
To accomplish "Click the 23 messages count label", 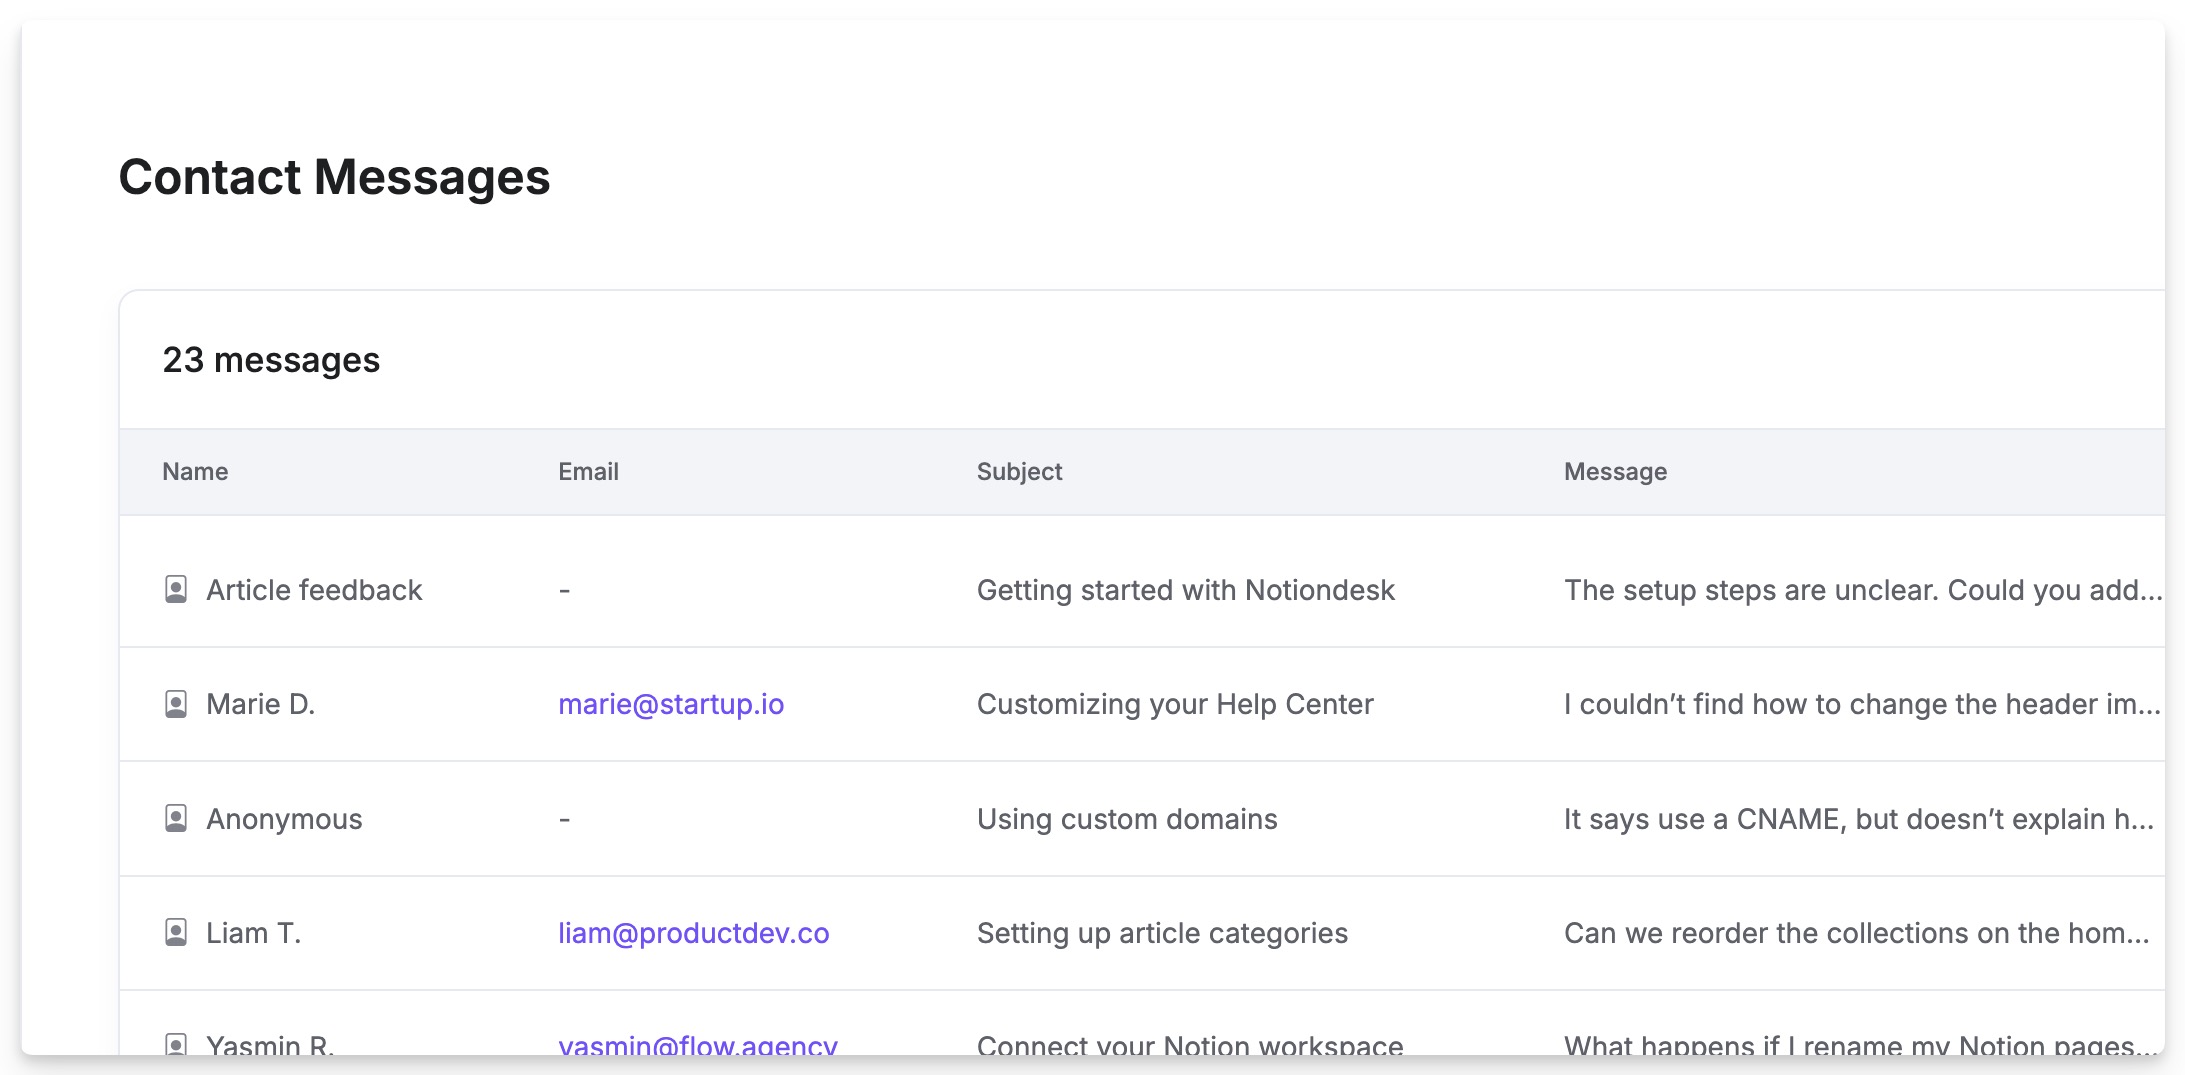I will tap(271, 360).
